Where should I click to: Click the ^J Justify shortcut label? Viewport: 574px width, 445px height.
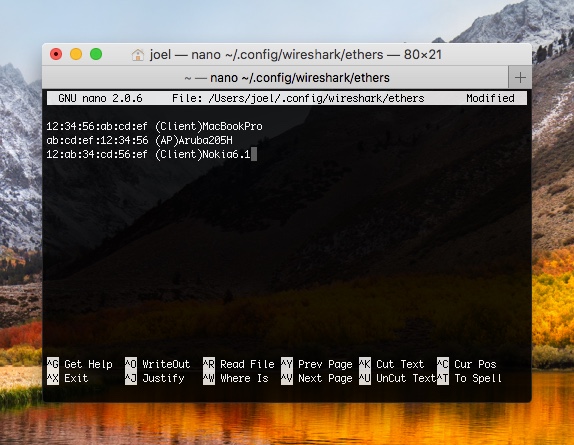(x=155, y=378)
